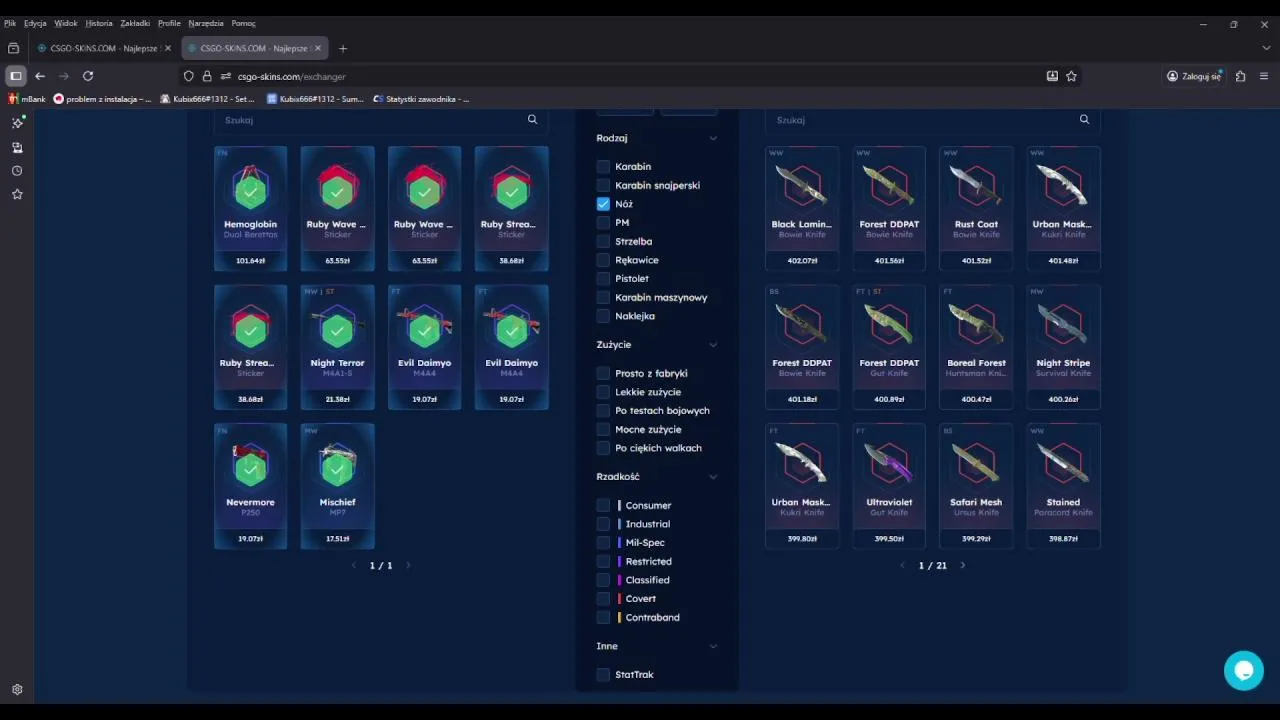Click Zaloguj się account button
1280x720 pixels.
coord(1194,76)
